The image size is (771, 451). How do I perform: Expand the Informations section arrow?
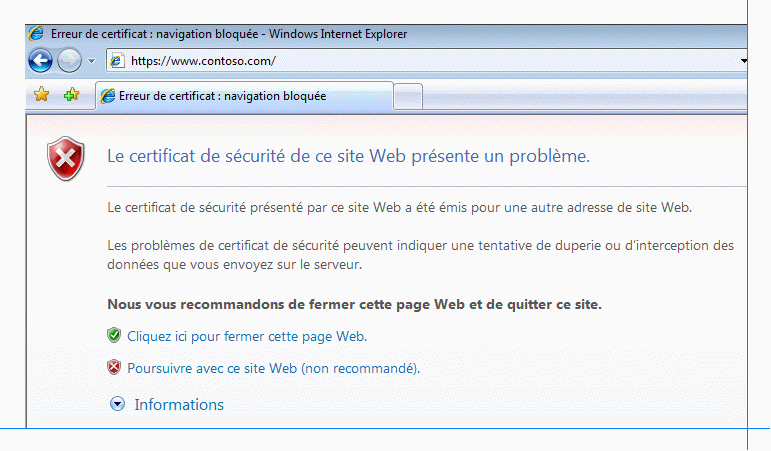[x=118, y=404]
